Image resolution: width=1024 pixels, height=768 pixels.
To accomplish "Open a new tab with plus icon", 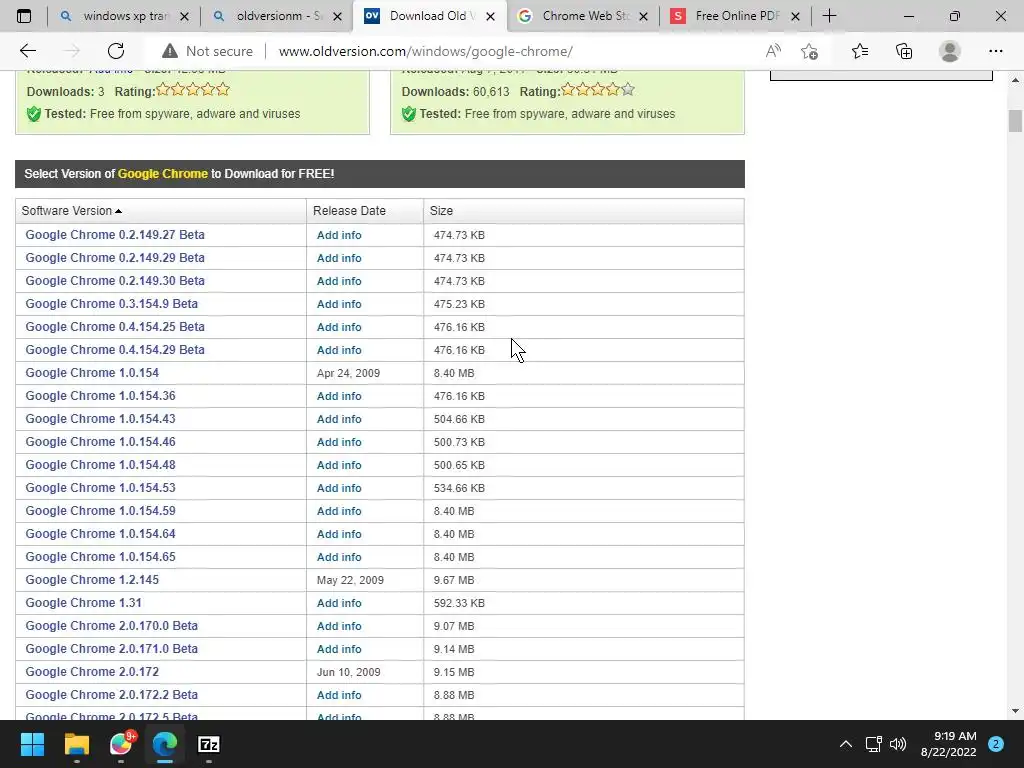I will click(829, 16).
